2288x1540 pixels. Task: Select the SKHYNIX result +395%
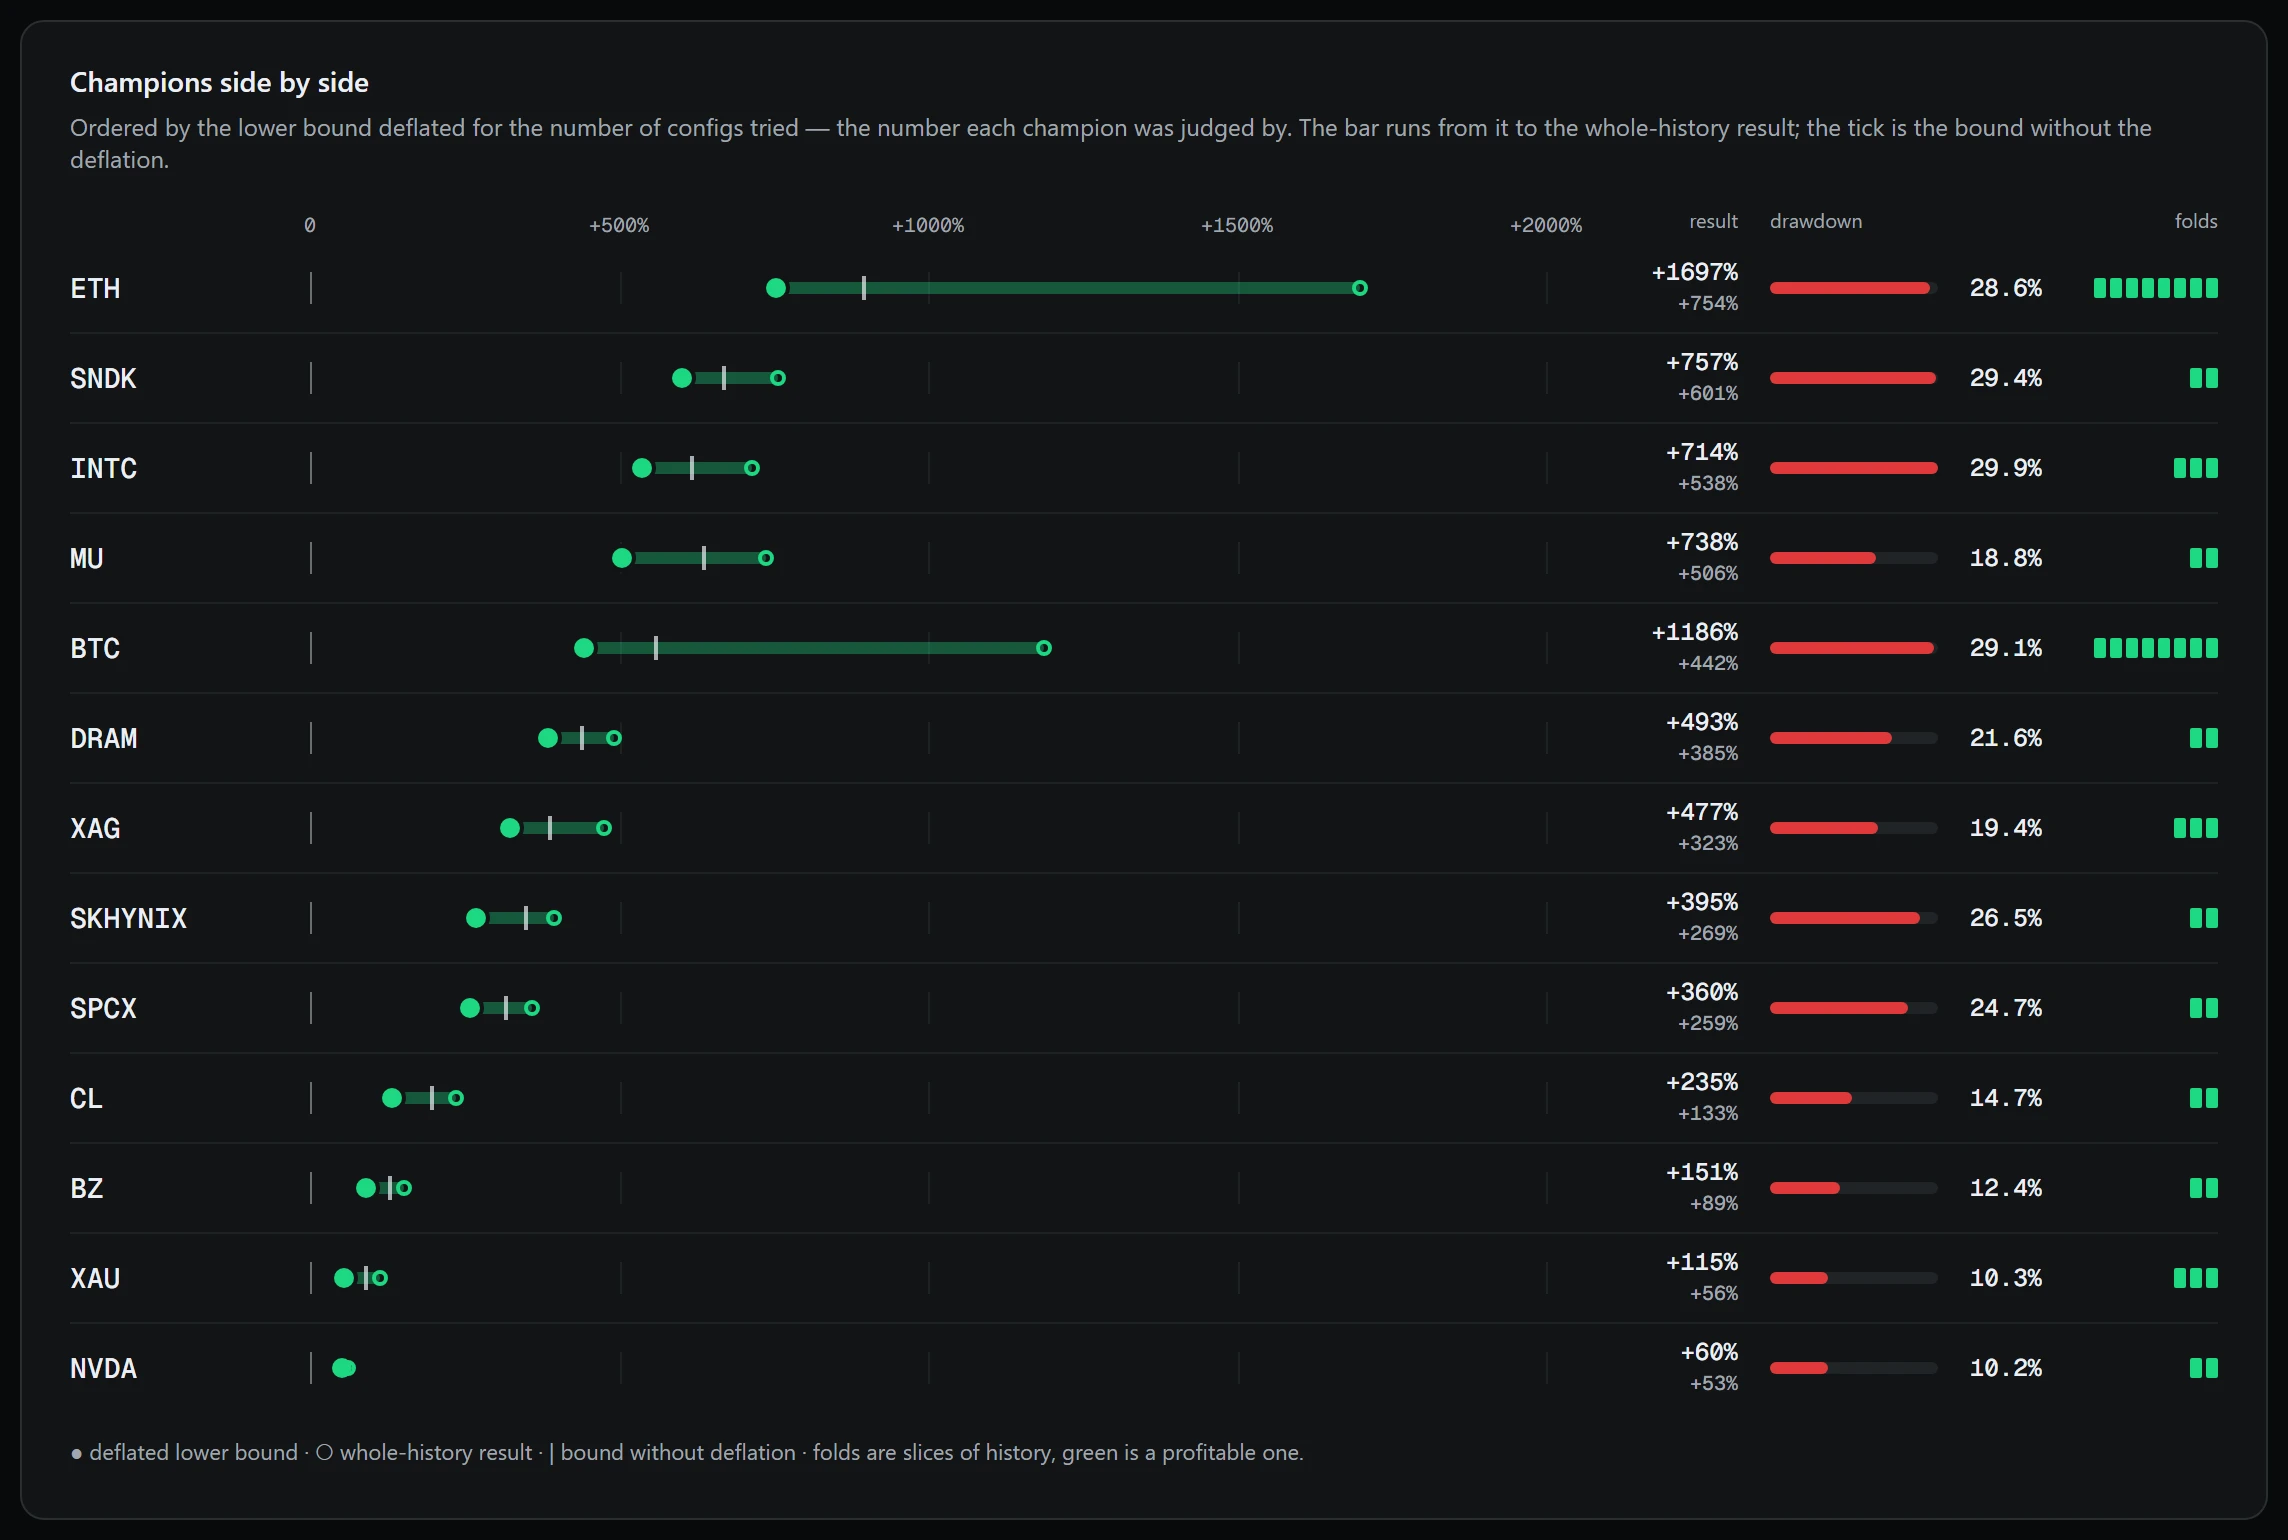(x=1702, y=902)
